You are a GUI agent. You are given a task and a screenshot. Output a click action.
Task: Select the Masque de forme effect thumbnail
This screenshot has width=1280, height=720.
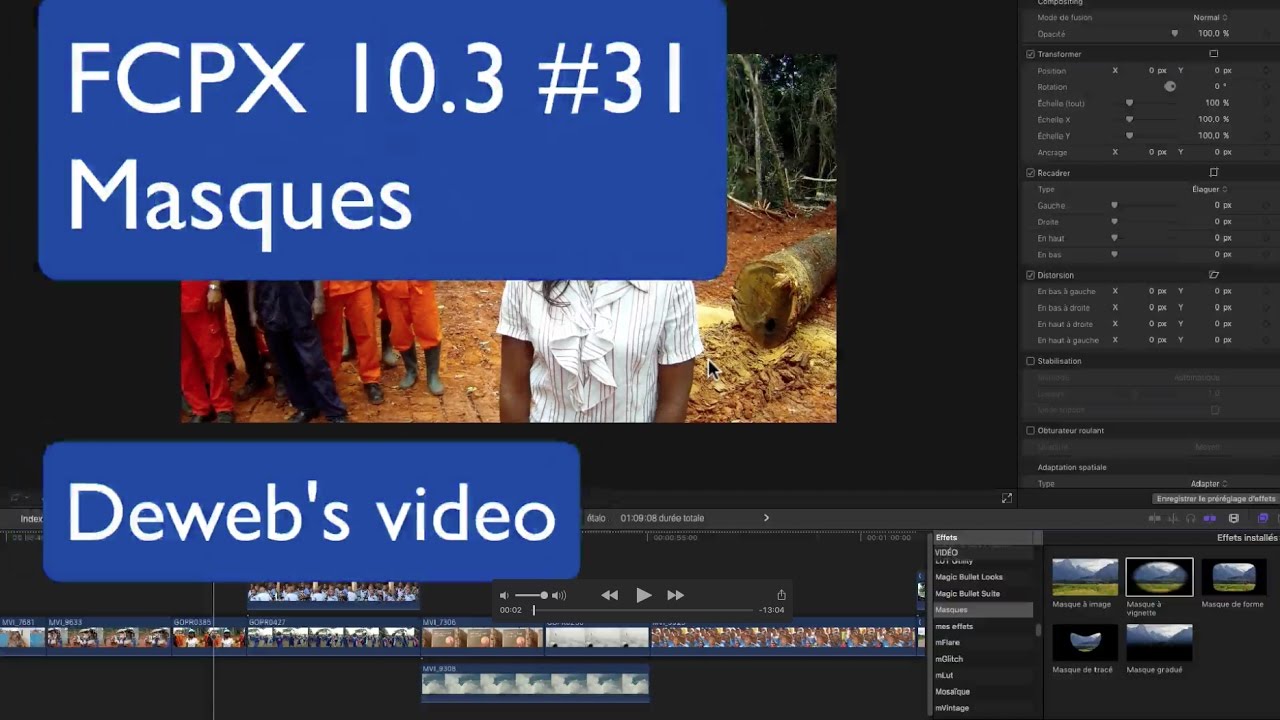[x=1233, y=577]
